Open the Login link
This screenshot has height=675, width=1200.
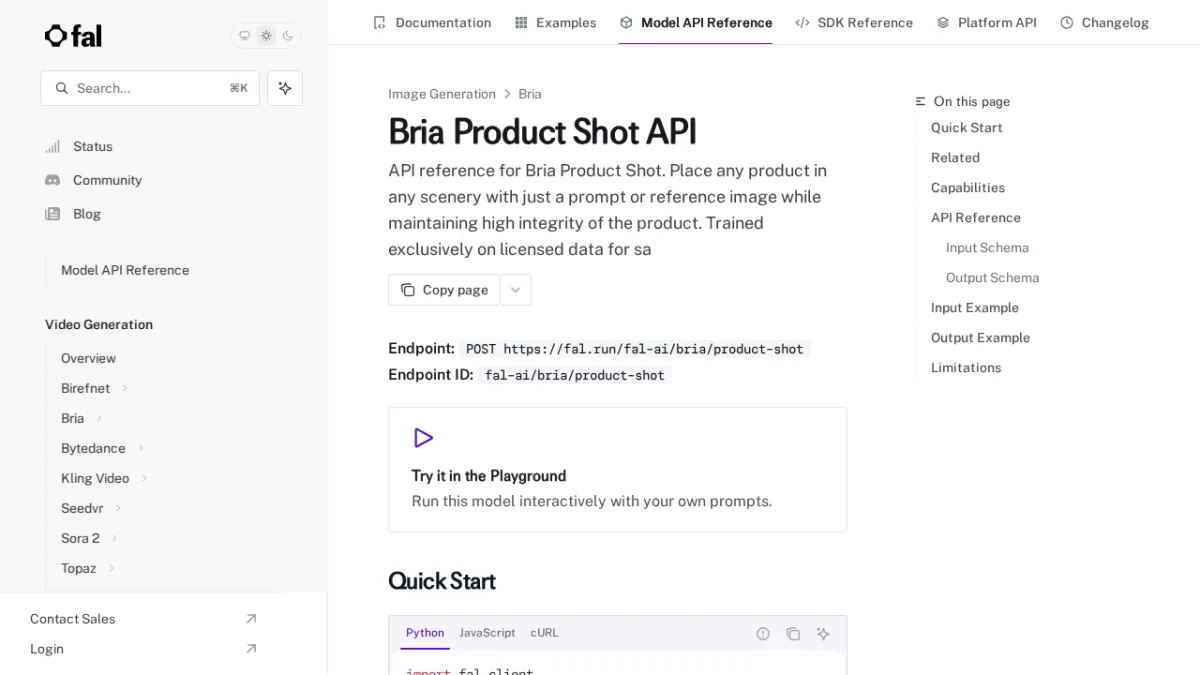click(47, 649)
